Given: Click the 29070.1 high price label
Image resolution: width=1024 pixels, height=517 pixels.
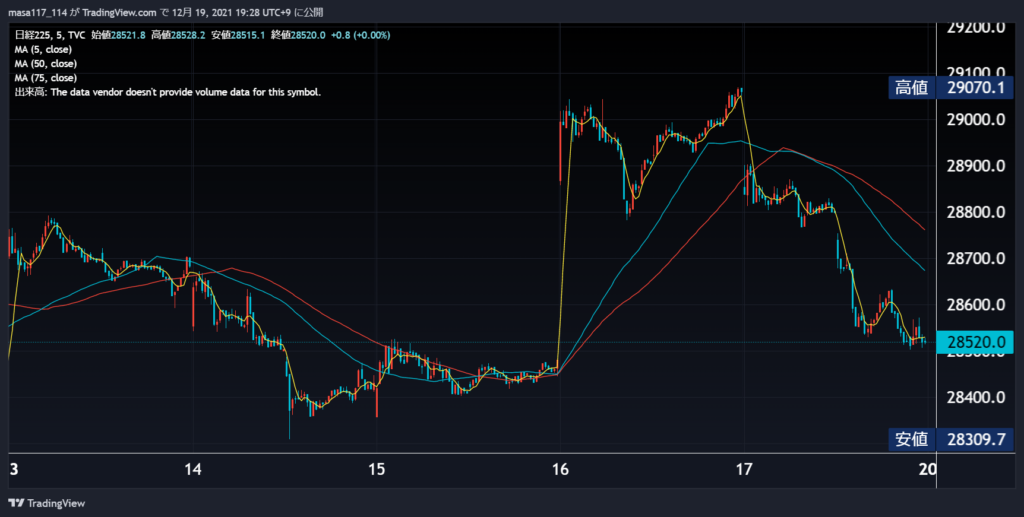Looking at the screenshot, I should [x=976, y=87].
